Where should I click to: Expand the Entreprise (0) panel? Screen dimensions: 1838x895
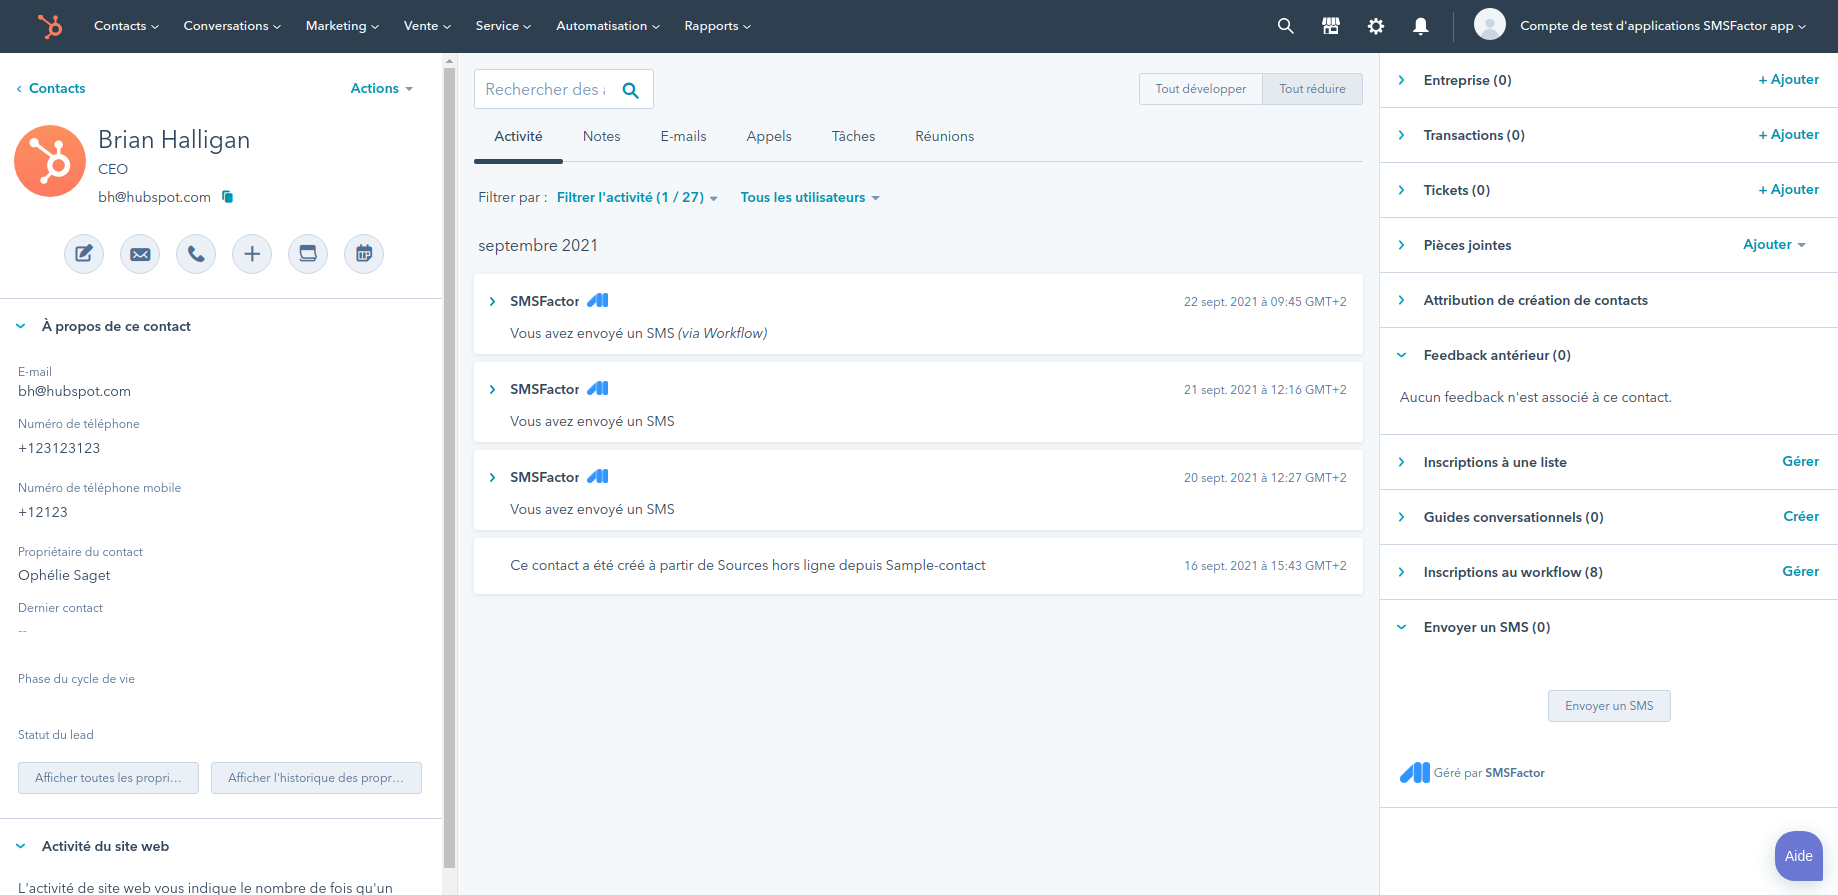coord(1402,80)
